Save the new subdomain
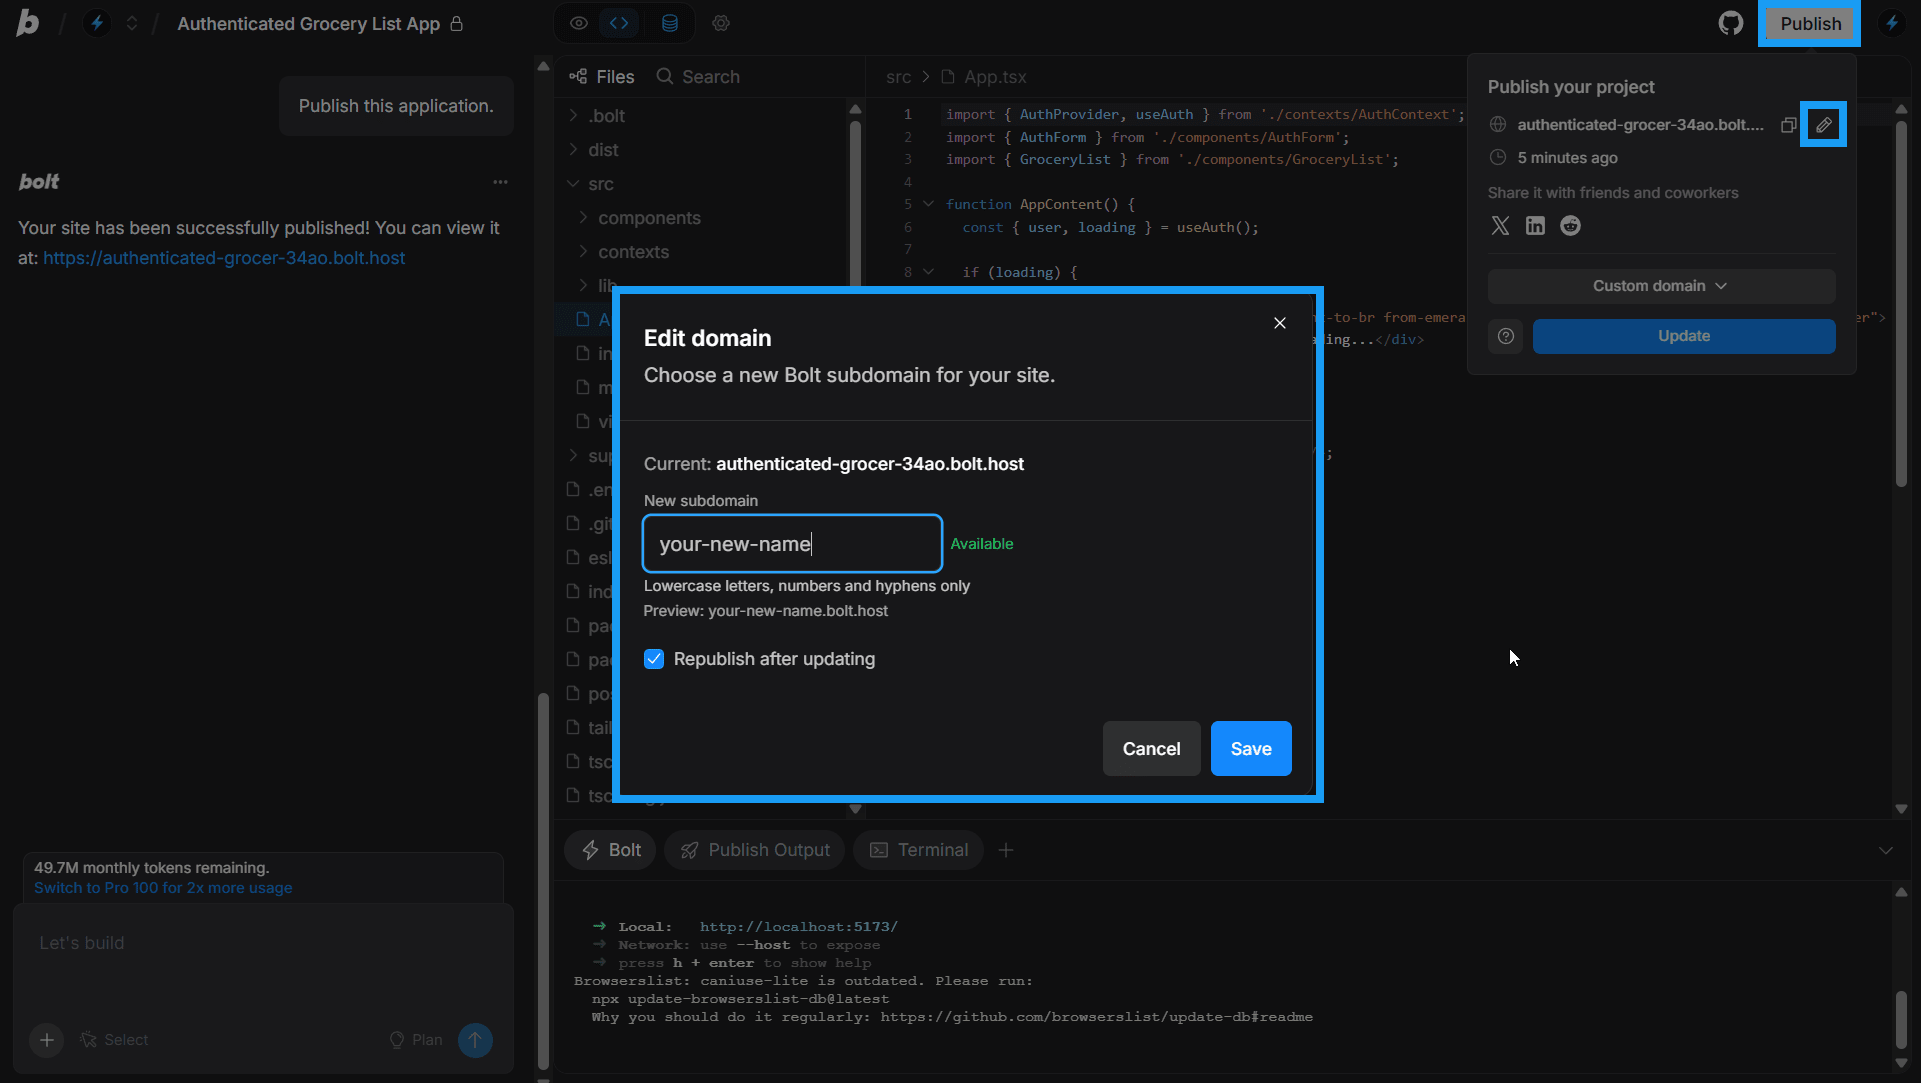 point(1250,748)
